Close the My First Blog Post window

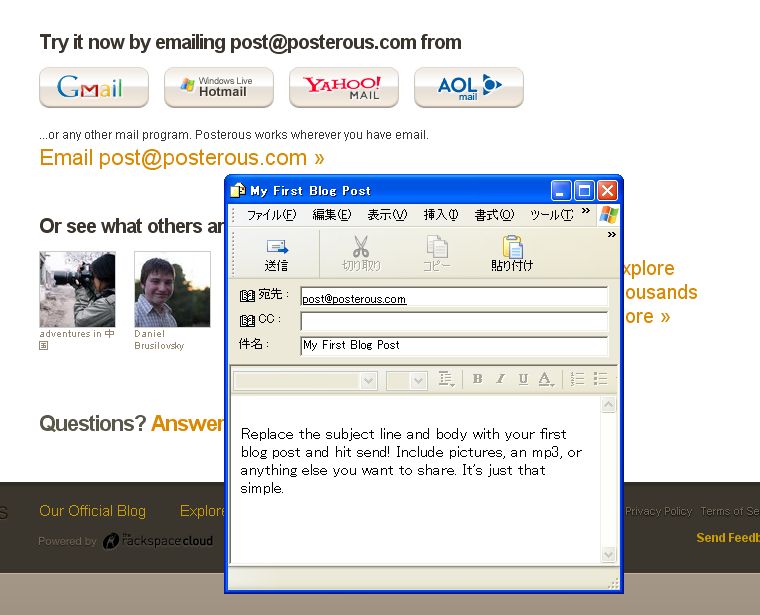pyautogui.click(x=607, y=190)
